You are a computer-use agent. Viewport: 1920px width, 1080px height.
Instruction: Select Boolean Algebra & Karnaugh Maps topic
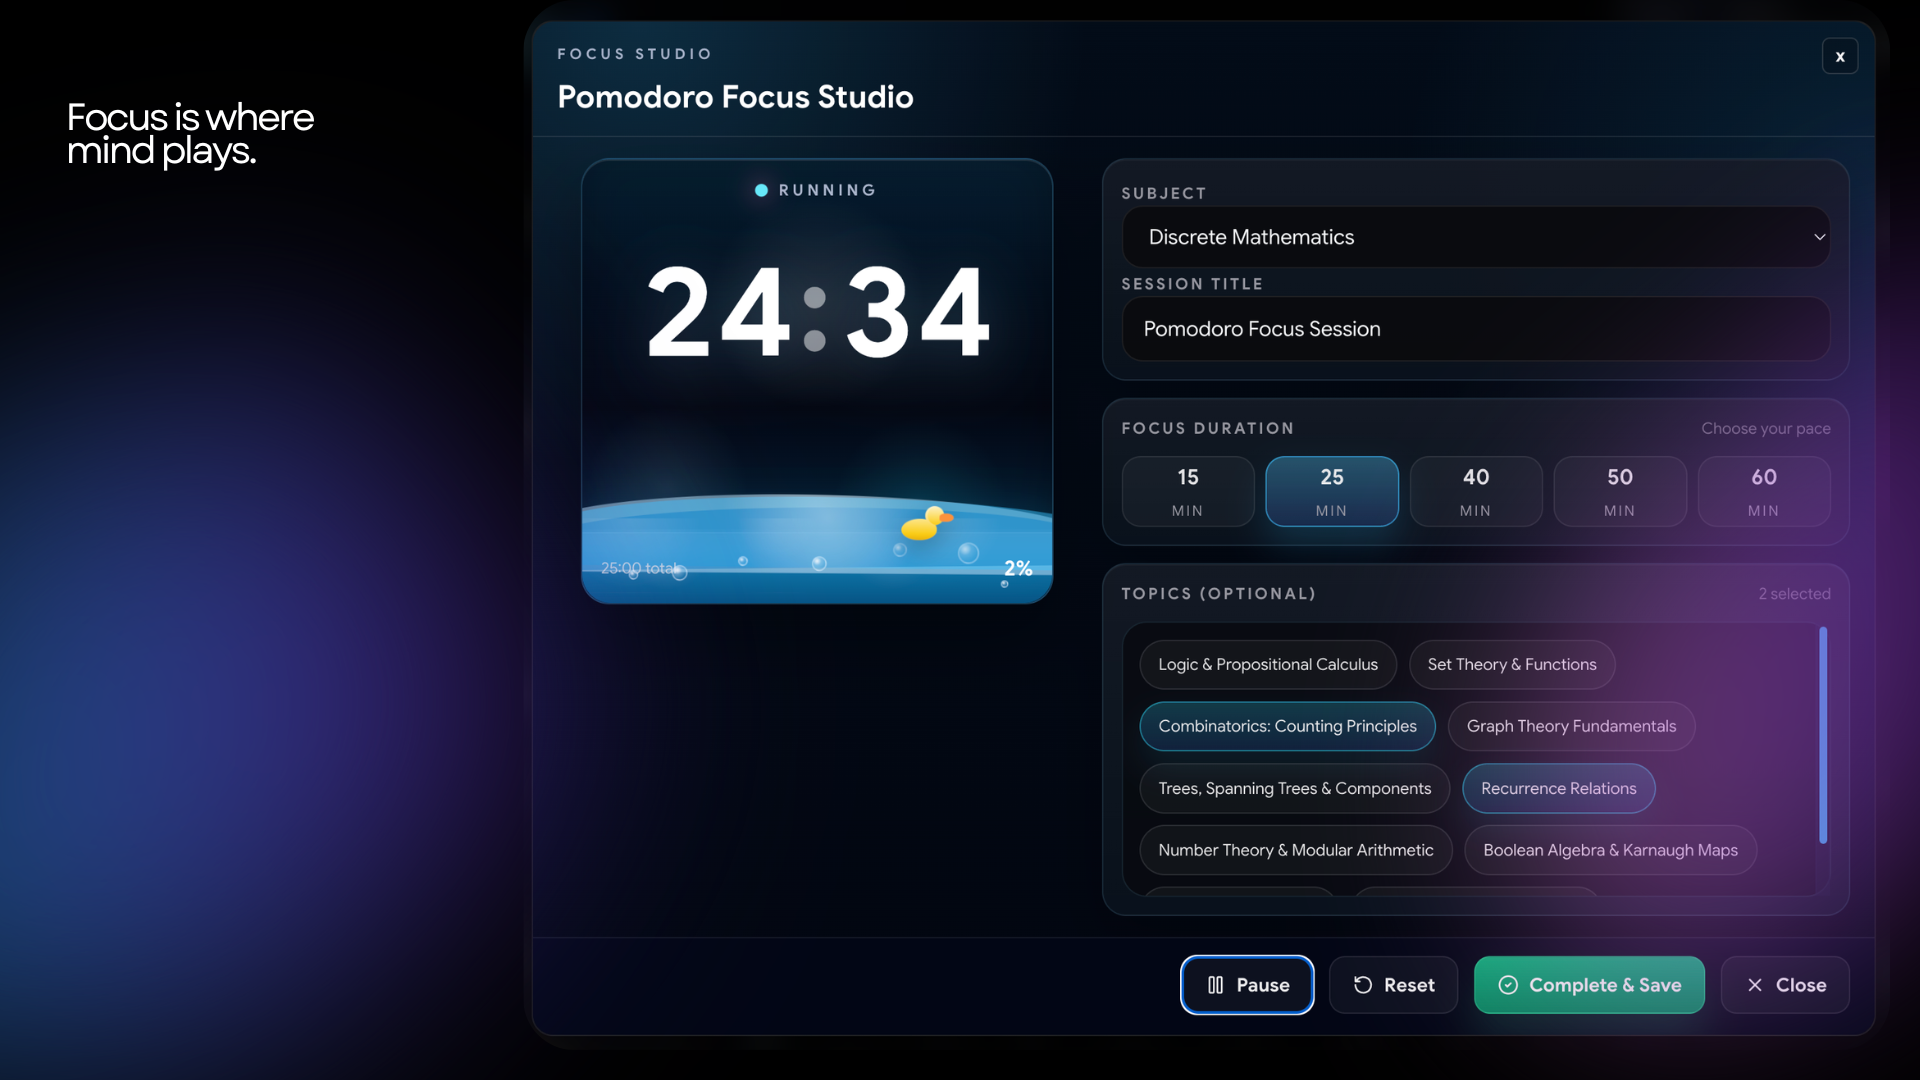click(1610, 850)
